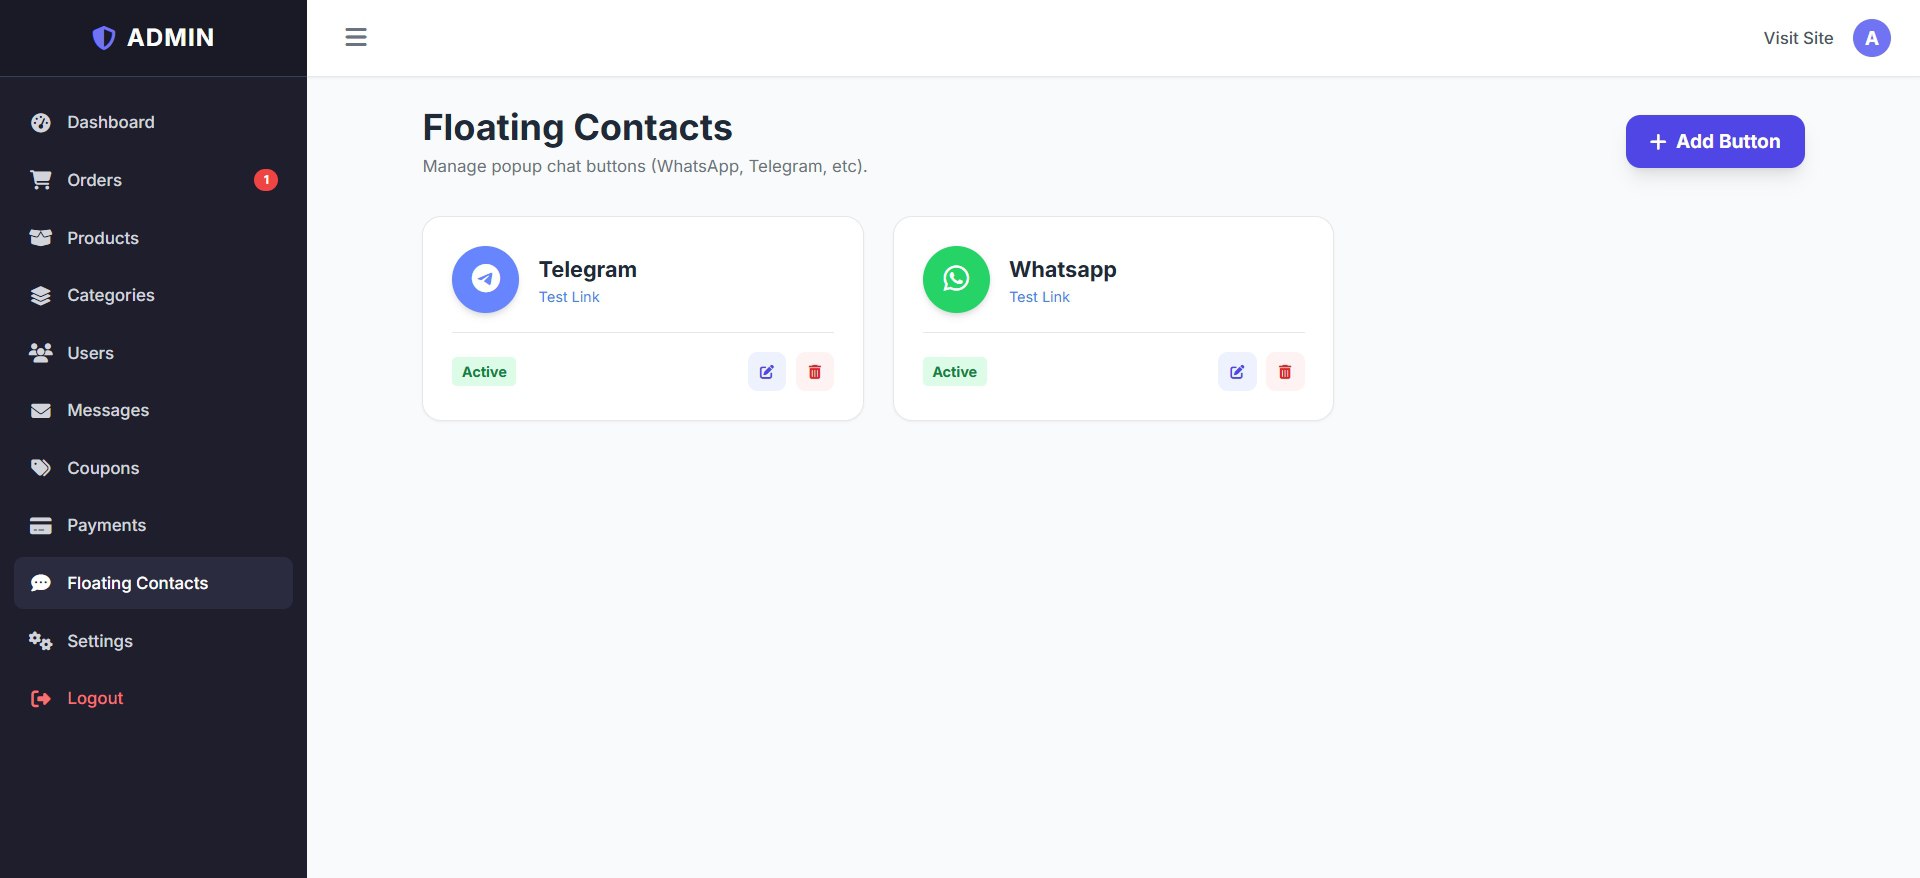
Task: Open the Orders menu item
Action: (x=94, y=180)
